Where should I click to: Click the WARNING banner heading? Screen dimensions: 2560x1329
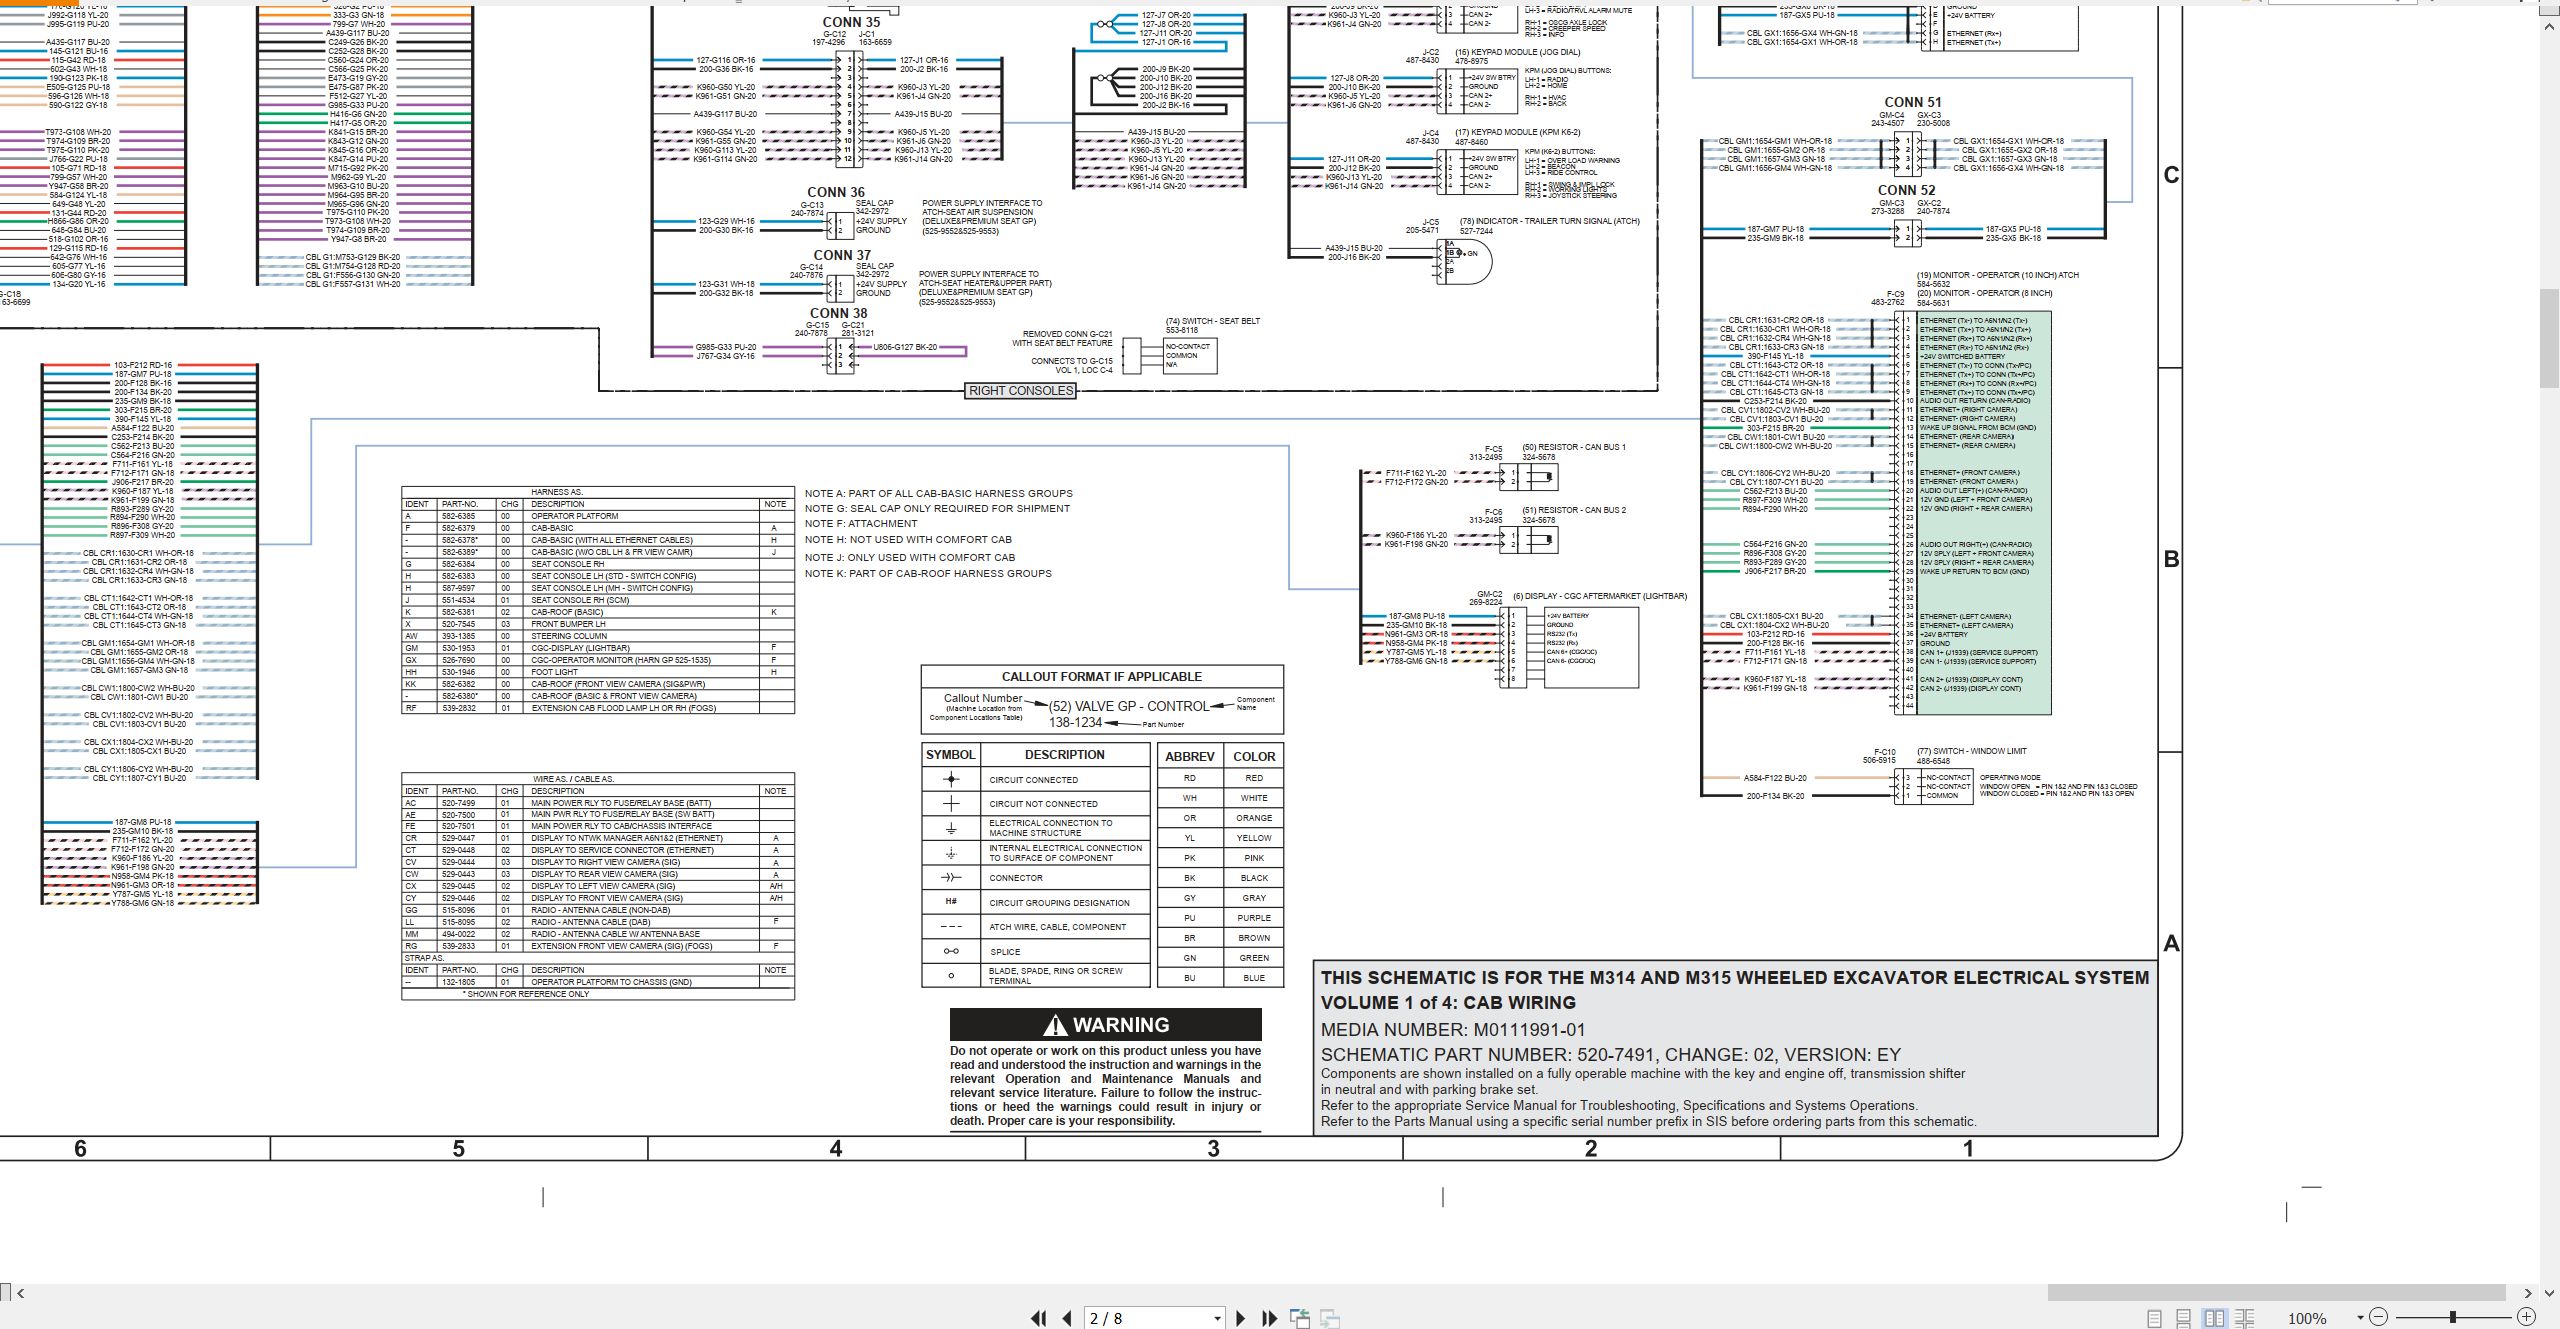point(1106,1025)
